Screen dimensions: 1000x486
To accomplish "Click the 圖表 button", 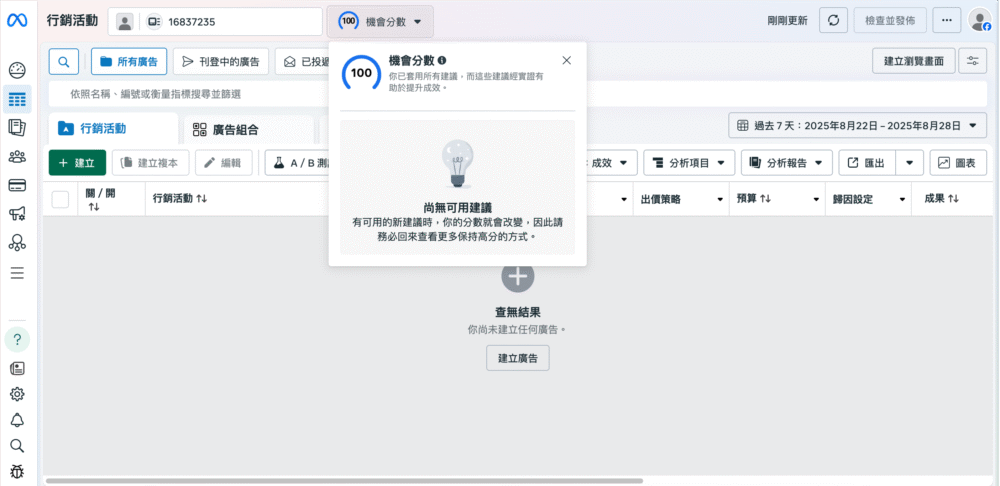I will click(x=958, y=163).
